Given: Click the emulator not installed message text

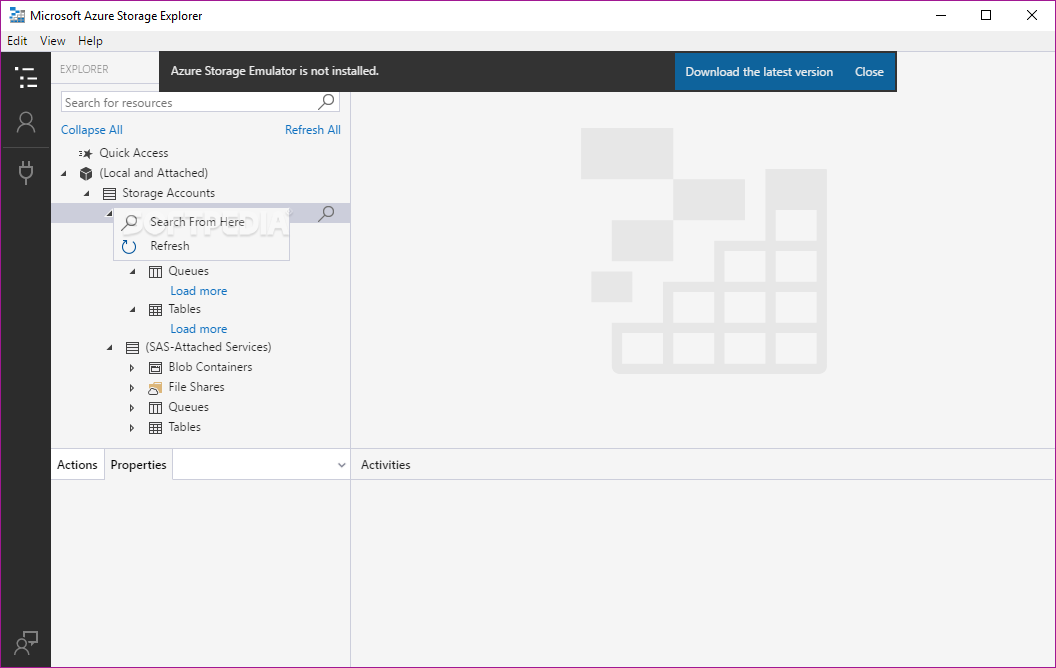Looking at the screenshot, I should point(275,71).
